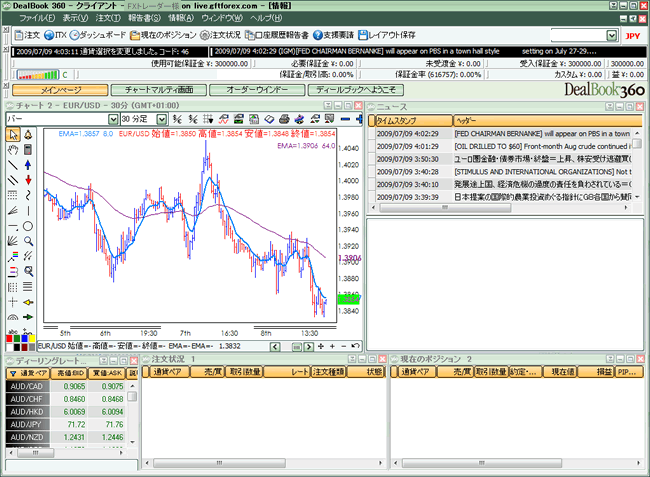Open the 報告書(S) menu
Screen dimensions: 650x477
pyautogui.click(x=144, y=18)
